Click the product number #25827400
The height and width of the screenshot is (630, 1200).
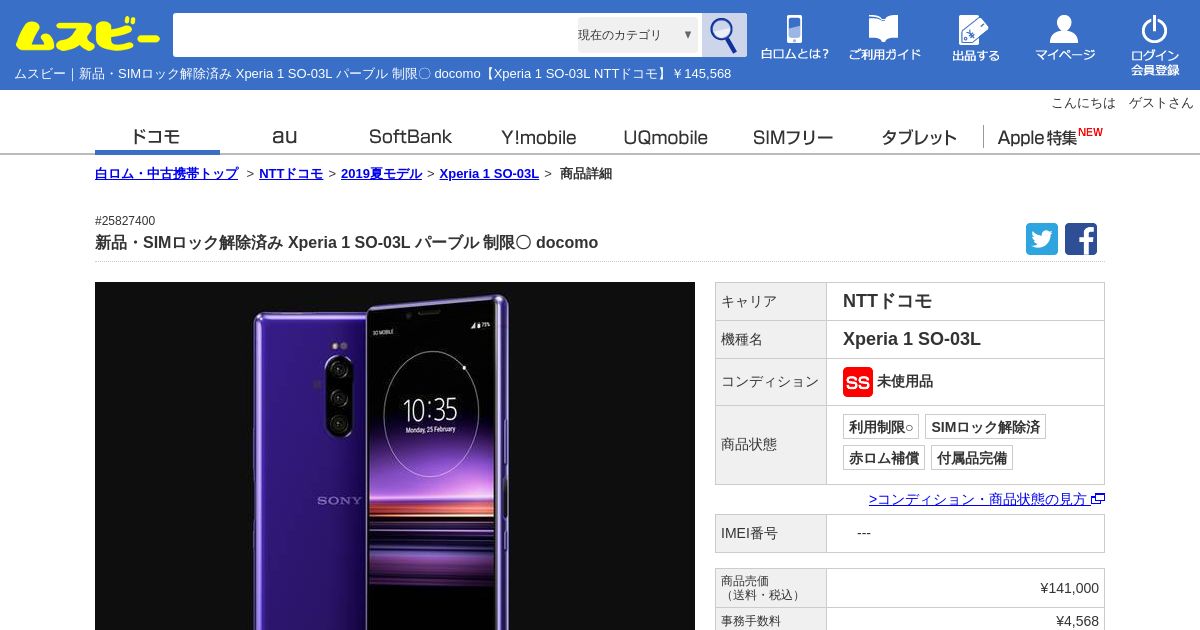pos(125,221)
